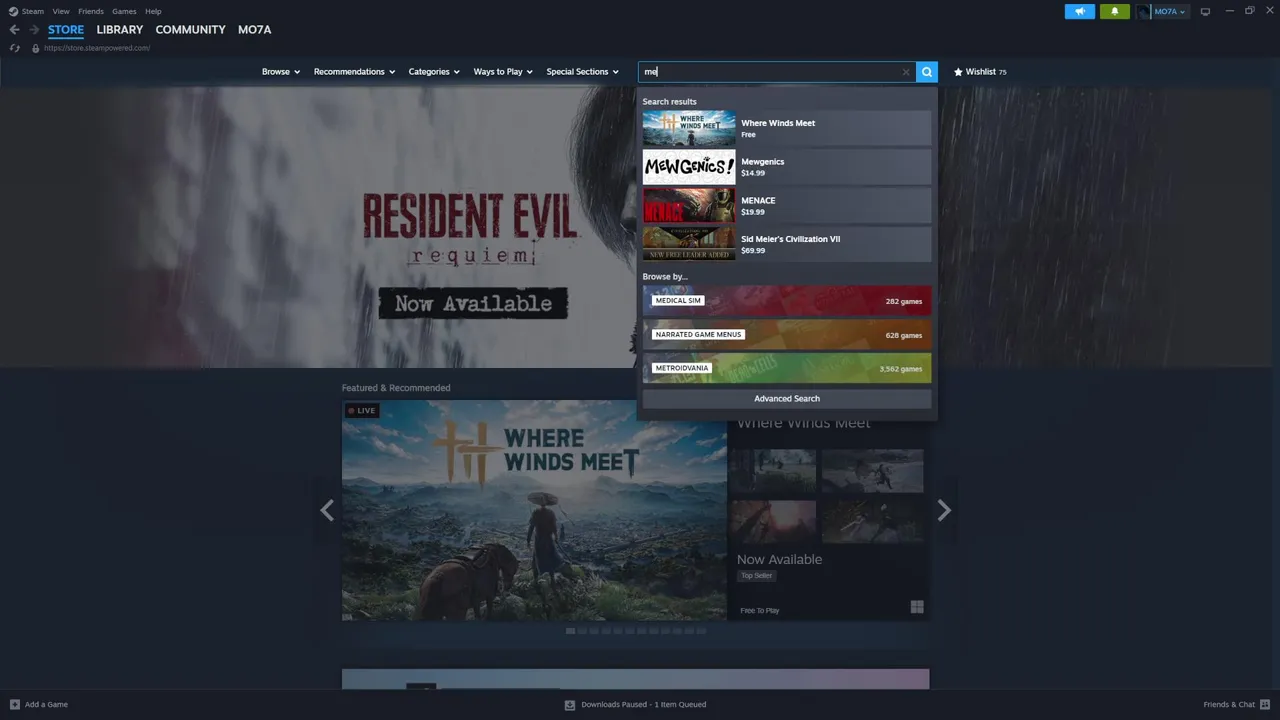1280x720 pixels.
Task: Click the Add a Game plus icon
Action: click(x=14, y=704)
